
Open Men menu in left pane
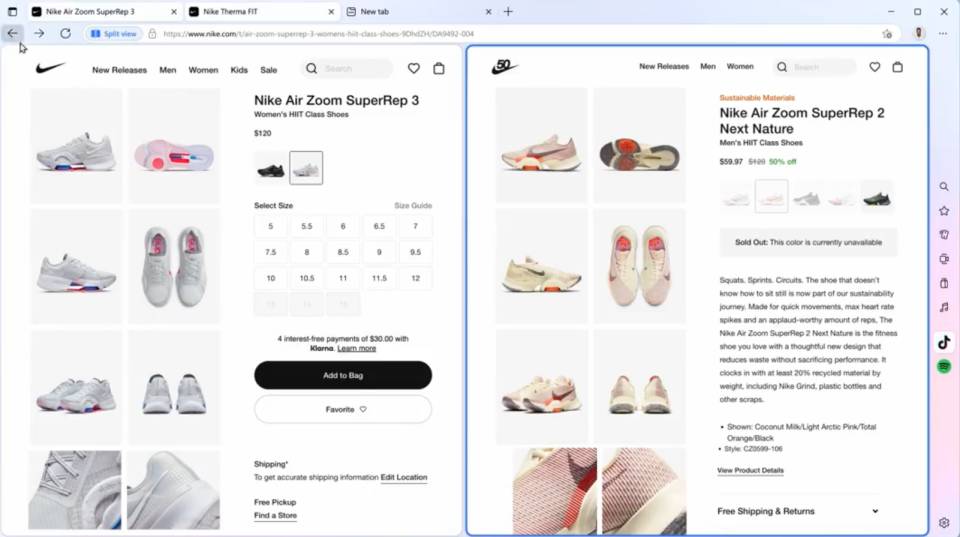point(168,70)
